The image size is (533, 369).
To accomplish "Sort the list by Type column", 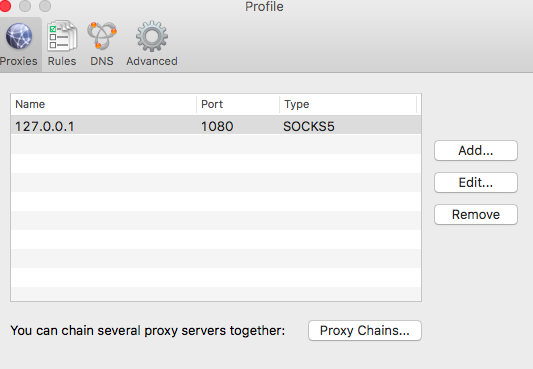I will (x=348, y=104).
